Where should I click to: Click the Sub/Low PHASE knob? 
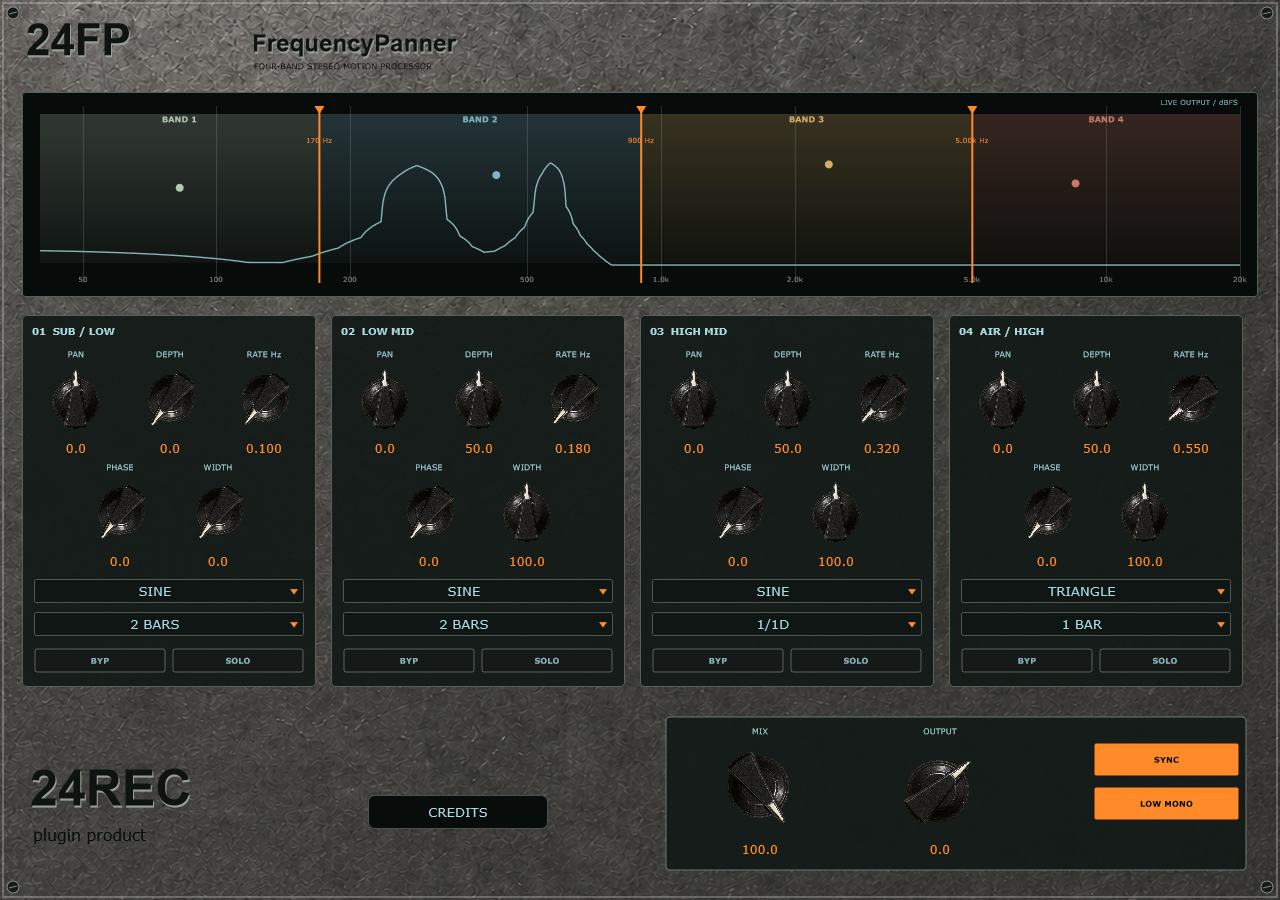pyautogui.click(x=121, y=513)
